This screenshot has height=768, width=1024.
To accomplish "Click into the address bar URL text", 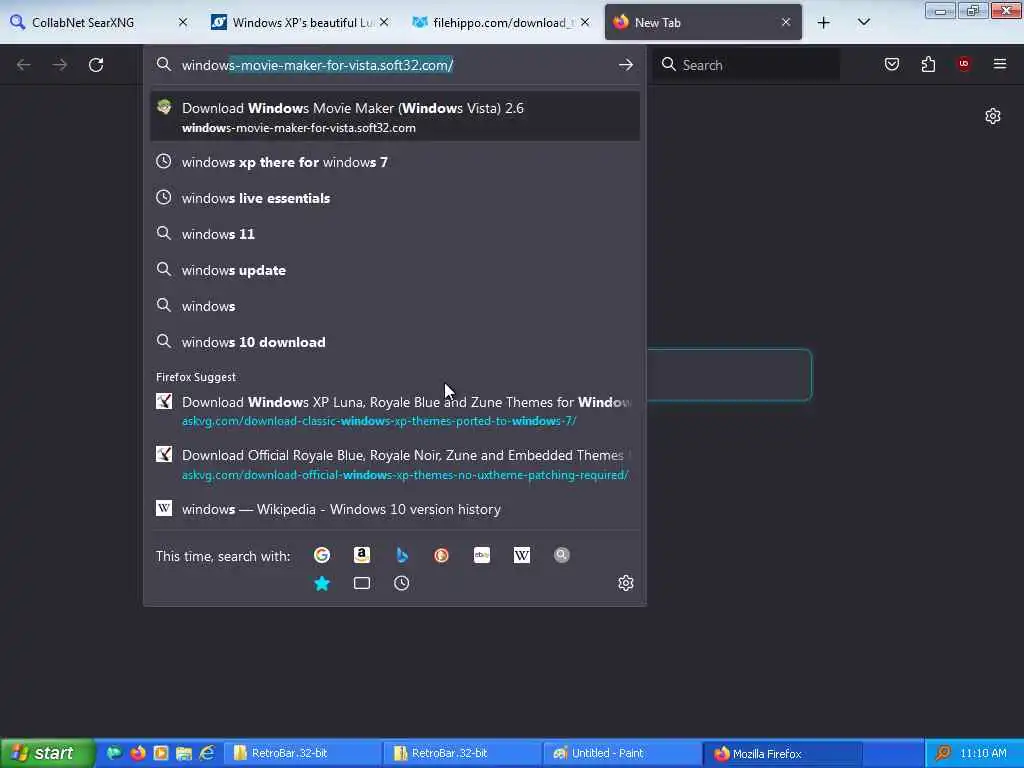I will (317, 65).
